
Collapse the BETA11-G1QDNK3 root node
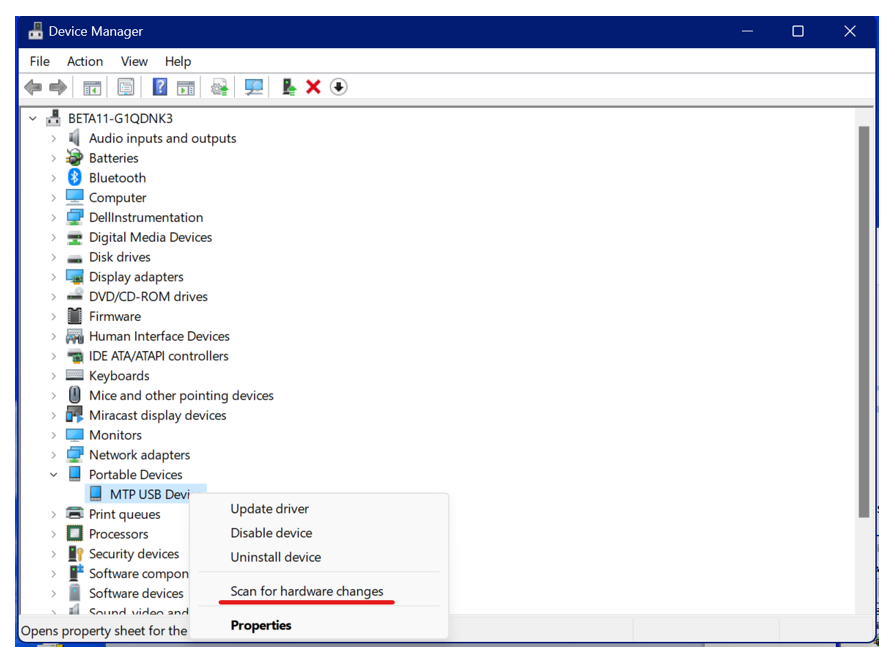pos(33,119)
